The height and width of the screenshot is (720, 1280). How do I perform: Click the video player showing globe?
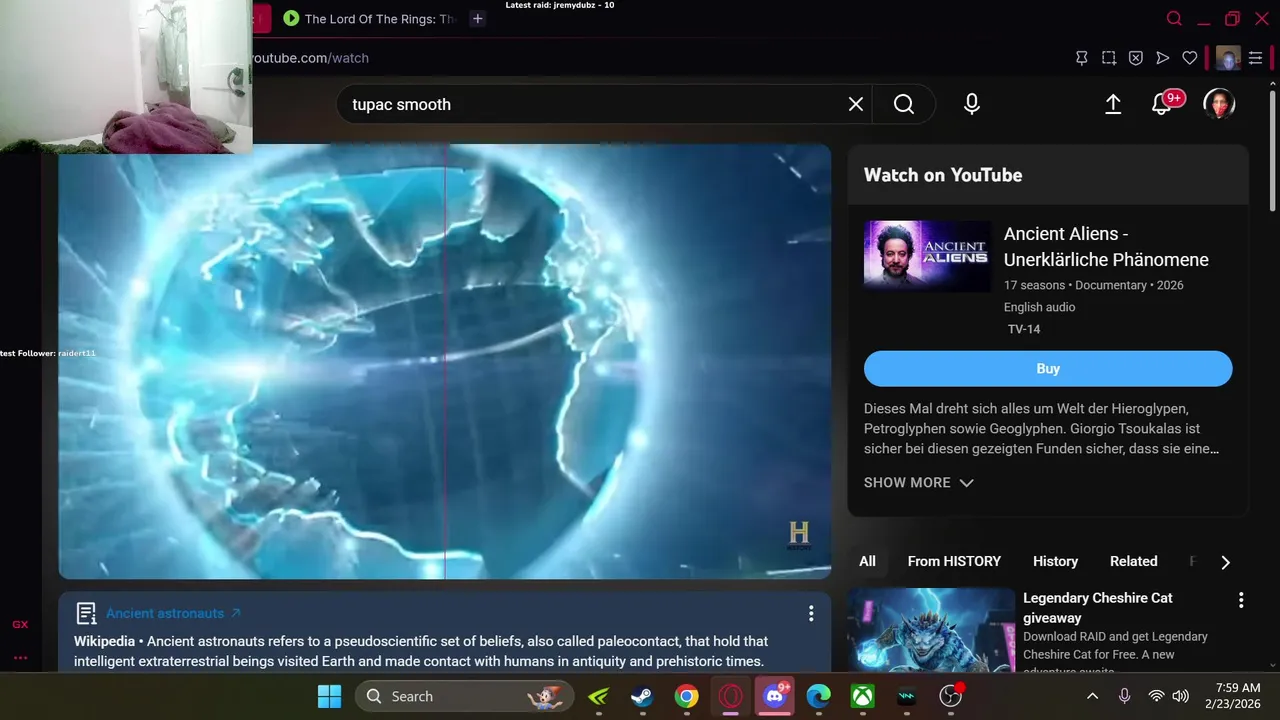click(x=445, y=361)
